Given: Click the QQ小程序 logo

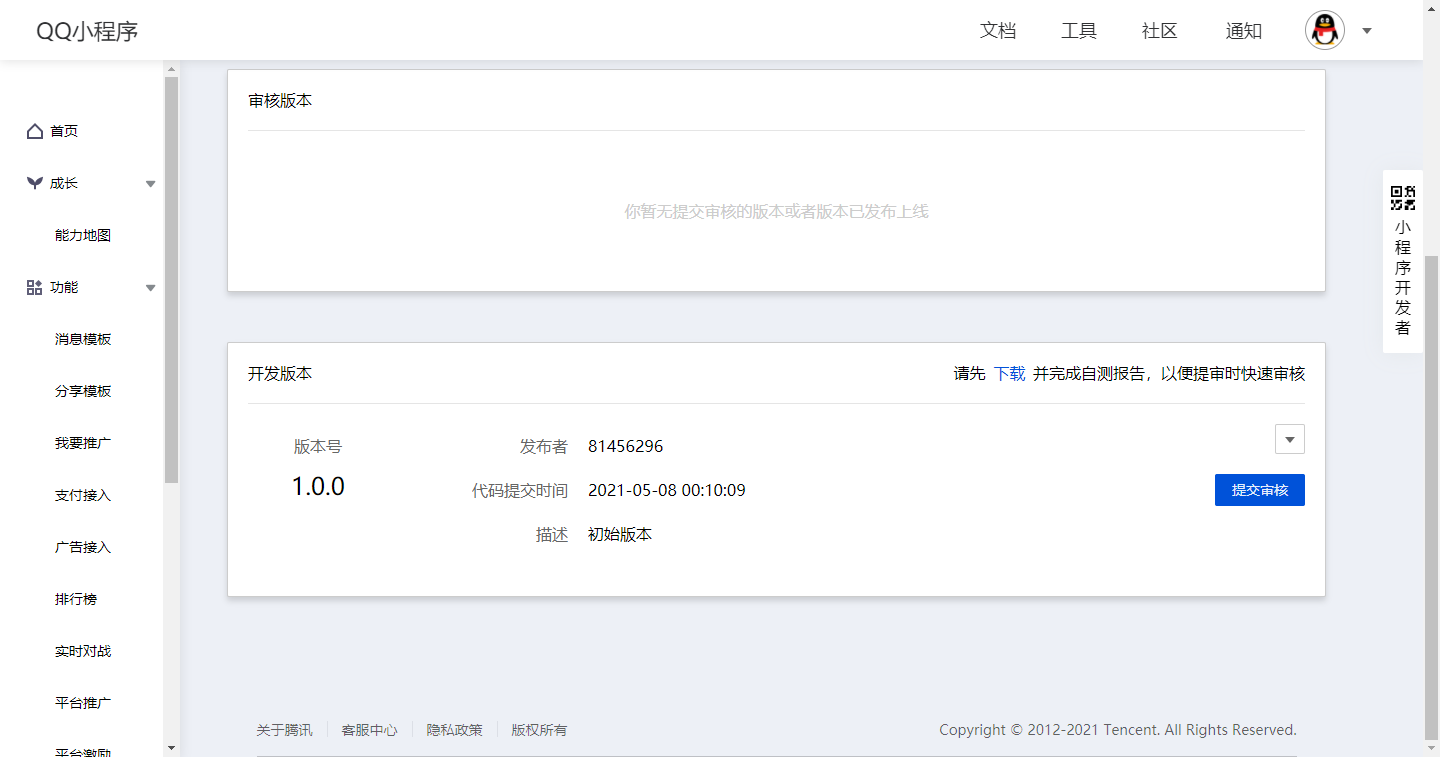Looking at the screenshot, I should 87,31.
